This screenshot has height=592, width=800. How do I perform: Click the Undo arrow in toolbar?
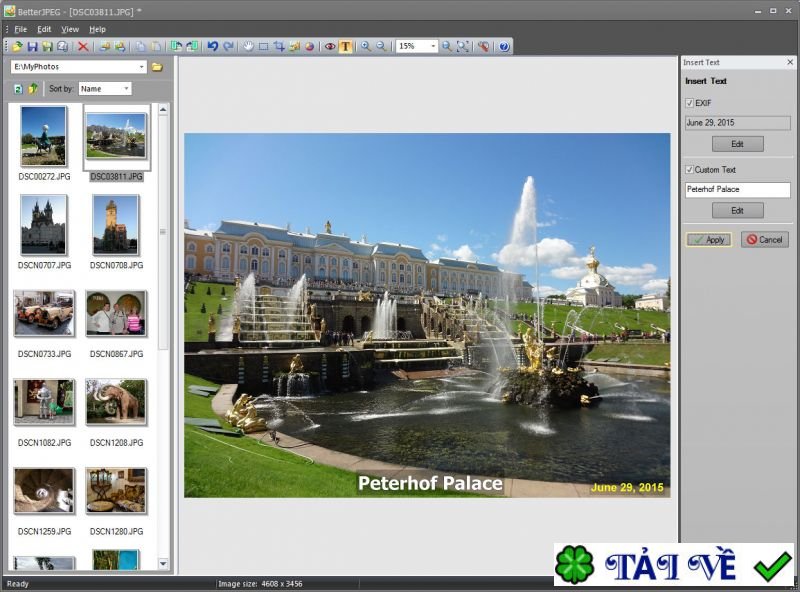coord(212,46)
